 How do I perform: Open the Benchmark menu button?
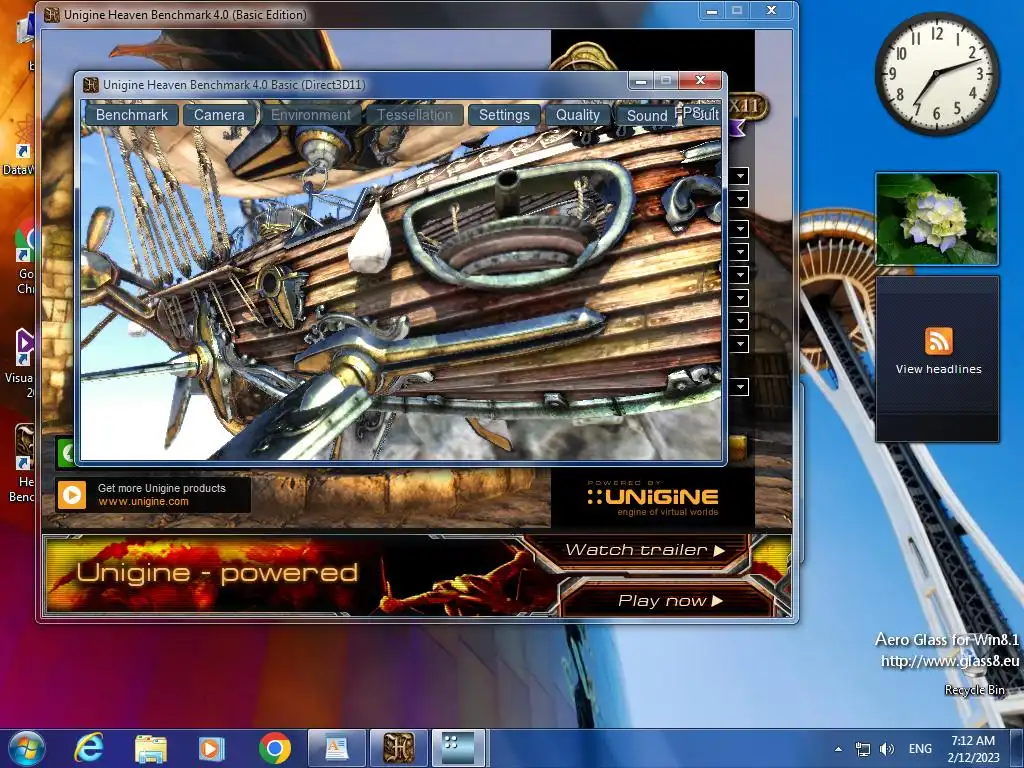[x=131, y=115]
